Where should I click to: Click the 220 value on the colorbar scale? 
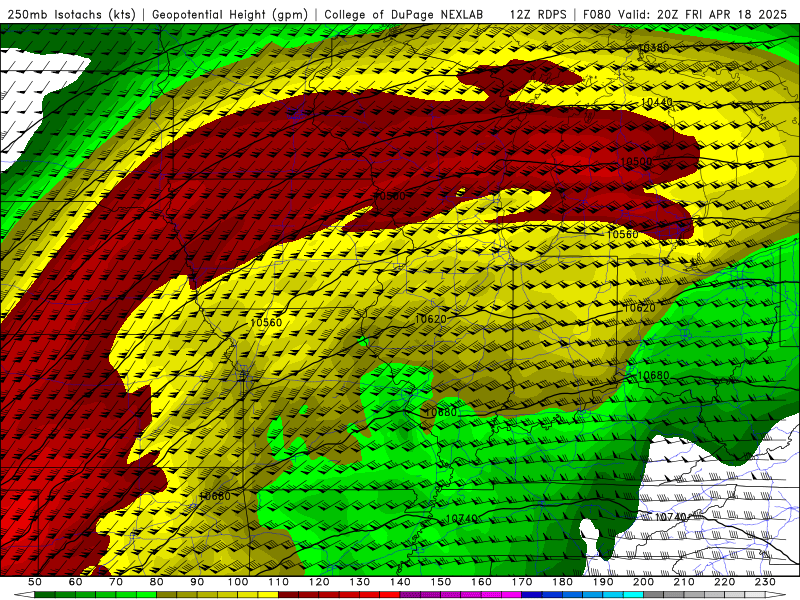(x=724, y=582)
